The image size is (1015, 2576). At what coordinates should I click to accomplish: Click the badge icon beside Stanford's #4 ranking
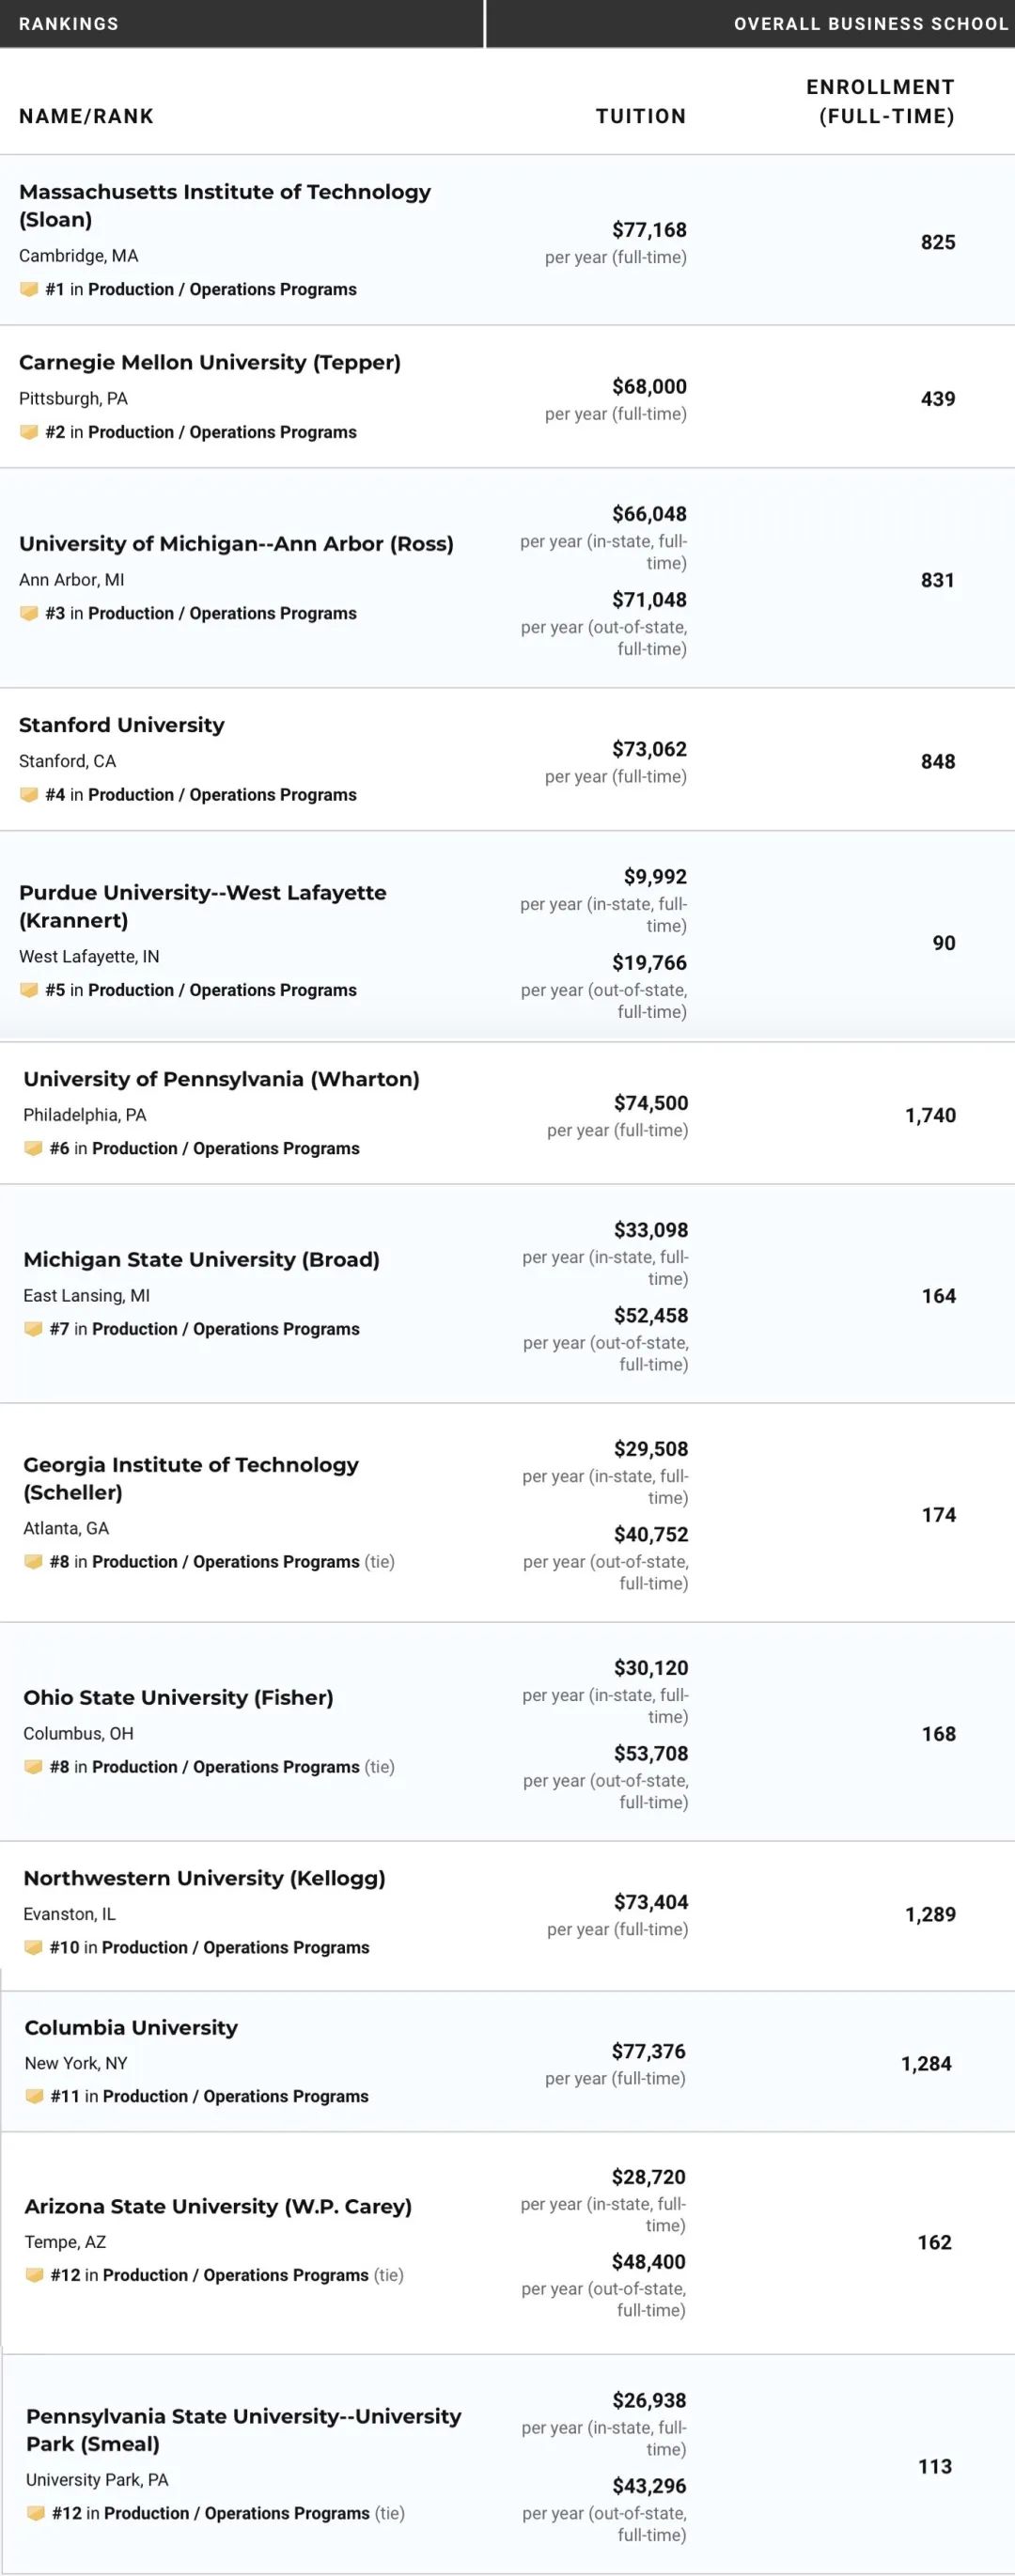pyautogui.click(x=29, y=794)
